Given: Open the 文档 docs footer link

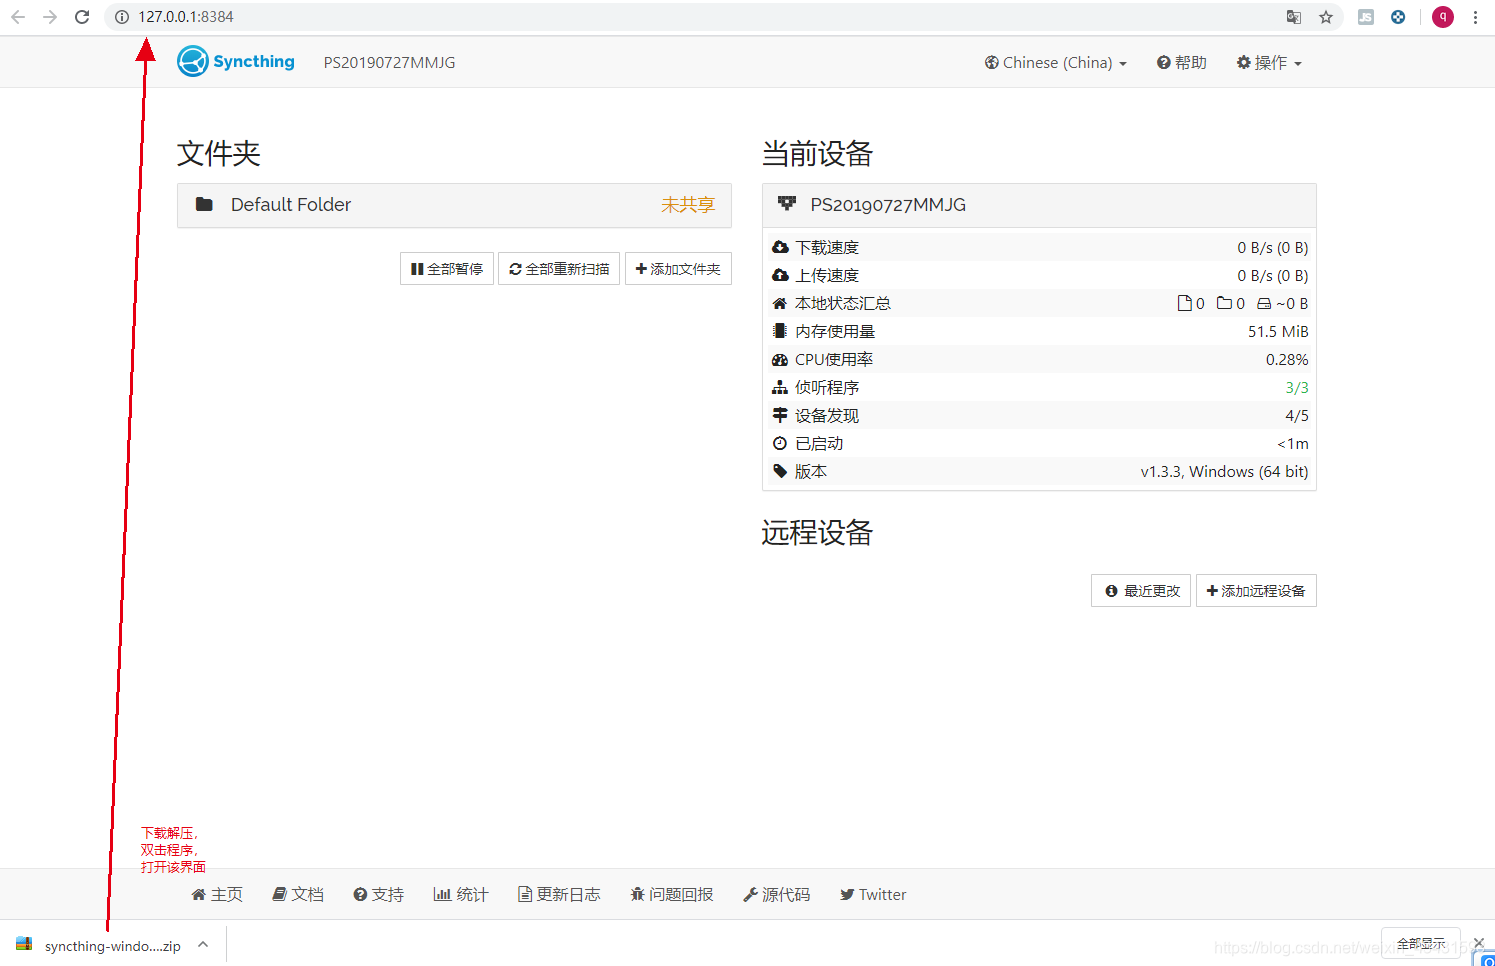Looking at the screenshot, I should click(x=298, y=894).
